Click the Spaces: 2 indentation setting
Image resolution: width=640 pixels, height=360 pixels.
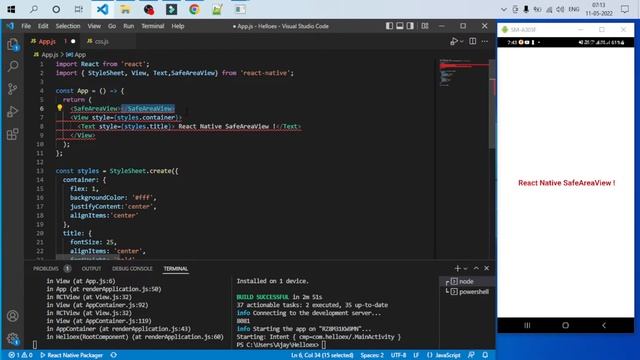point(372,355)
